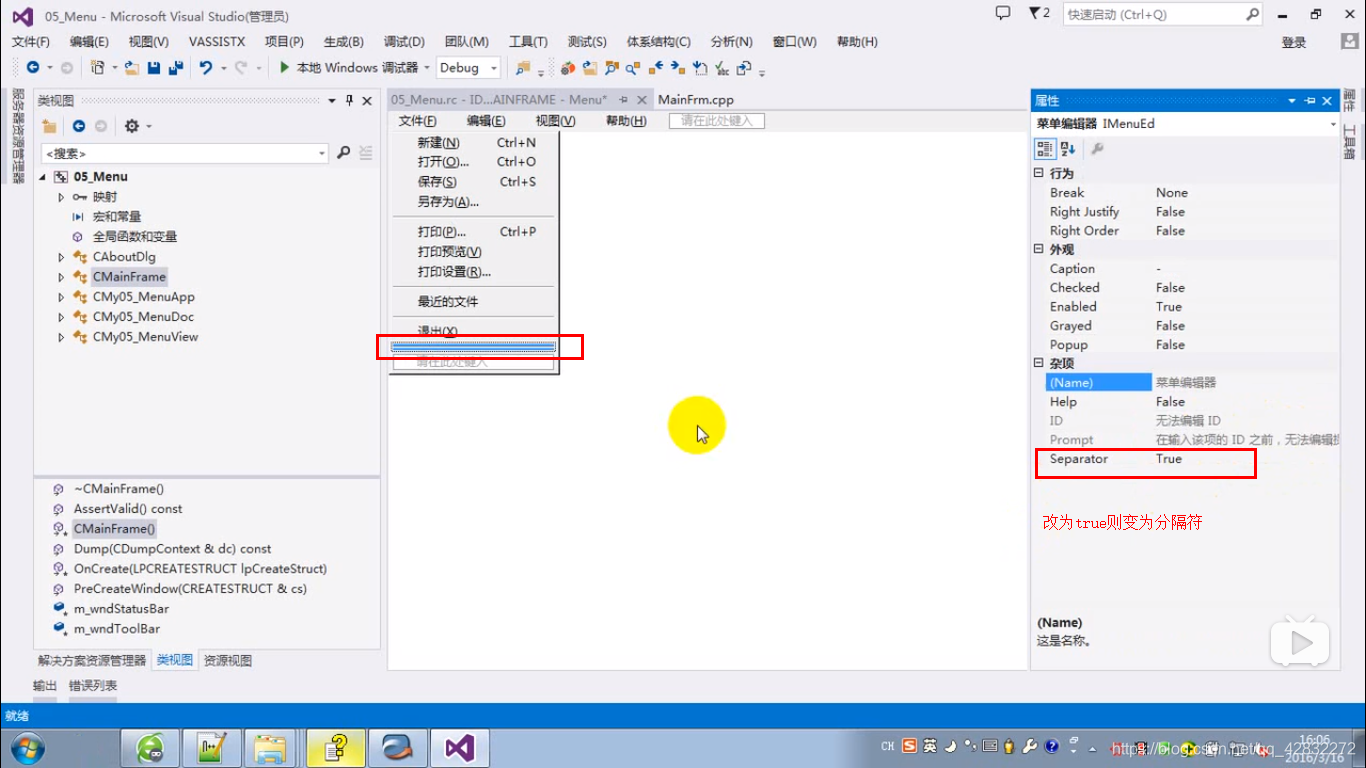Collapse the 05_Menu project node
Screen dimensions: 1366x768
coord(43,177)
